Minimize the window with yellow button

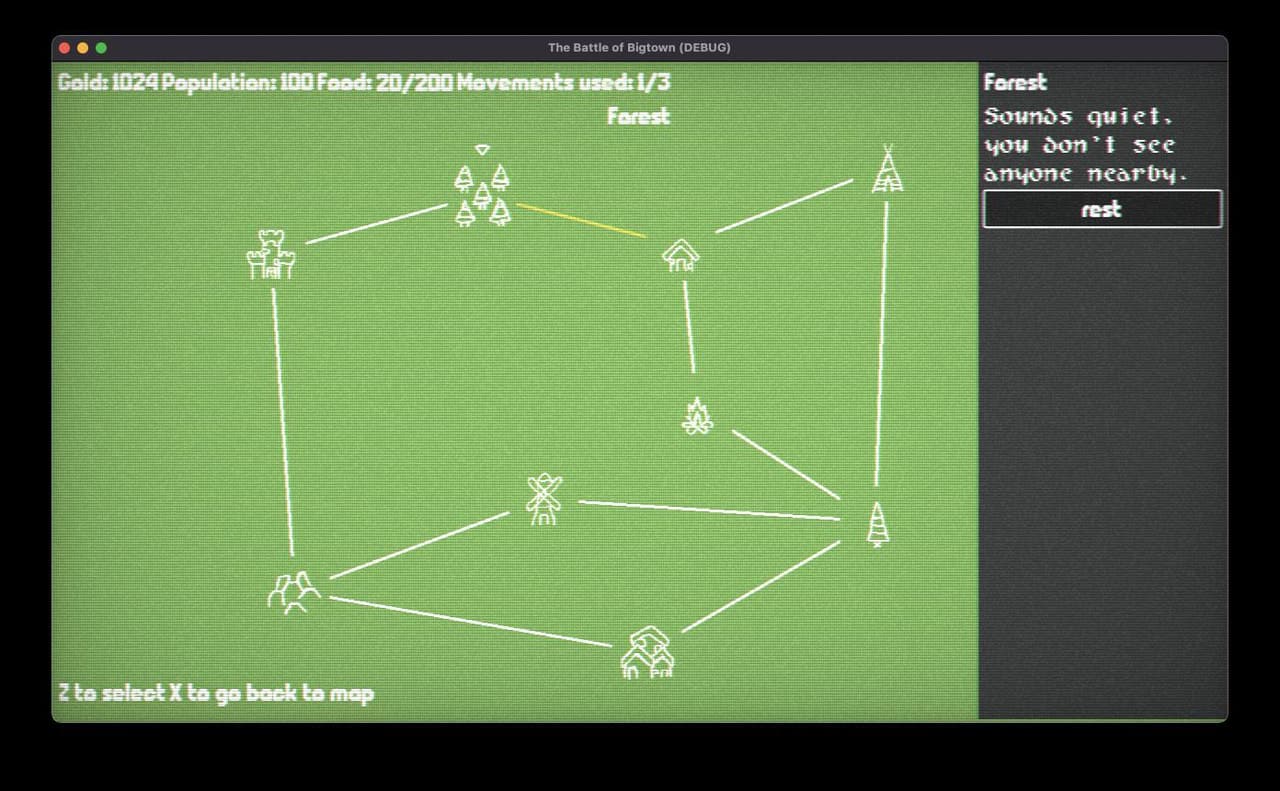(x=83, y=47)
